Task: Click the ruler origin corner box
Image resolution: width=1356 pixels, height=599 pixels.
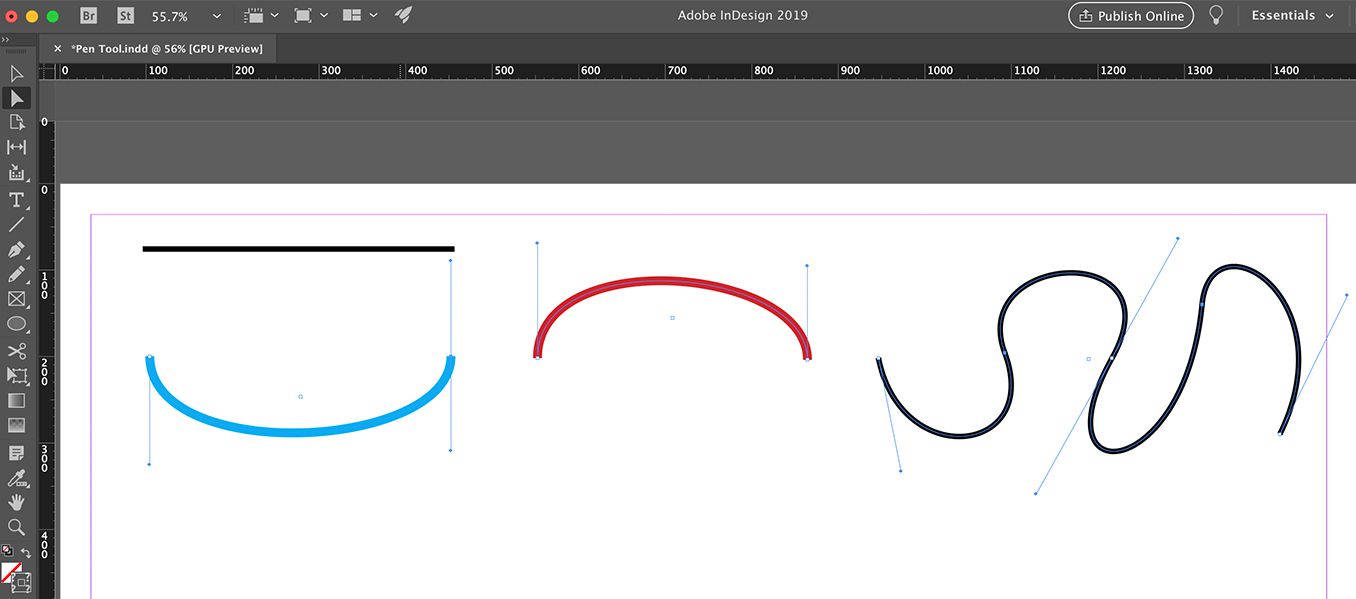Action: [x=46, y=71]
